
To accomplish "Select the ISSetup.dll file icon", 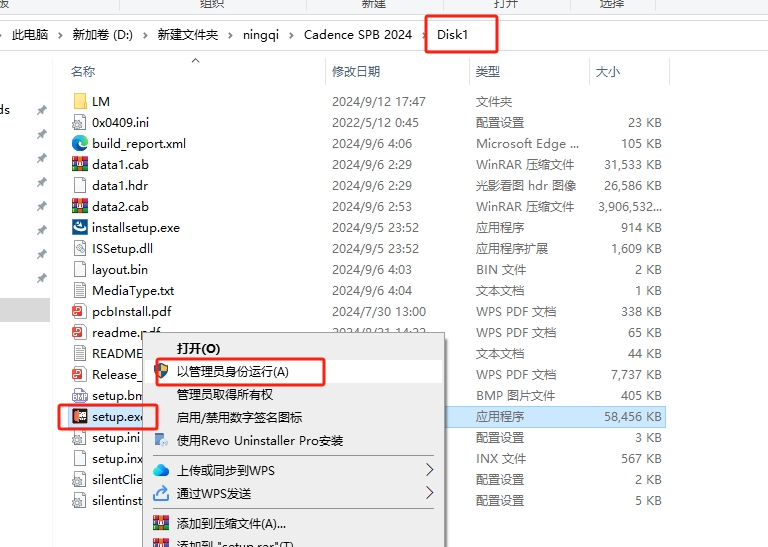I will [x=80, y=248].
